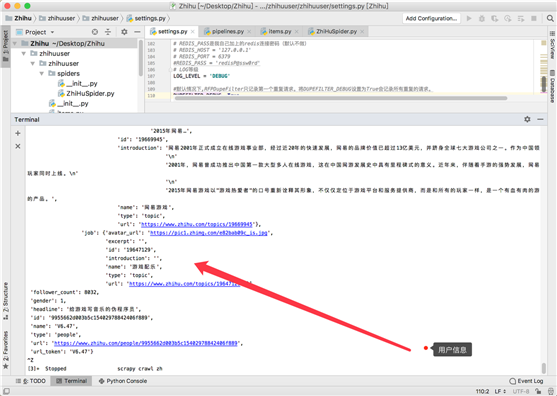
Task: Open the zhihu.com/topics/19669945 link
Action: pos(197,224)
